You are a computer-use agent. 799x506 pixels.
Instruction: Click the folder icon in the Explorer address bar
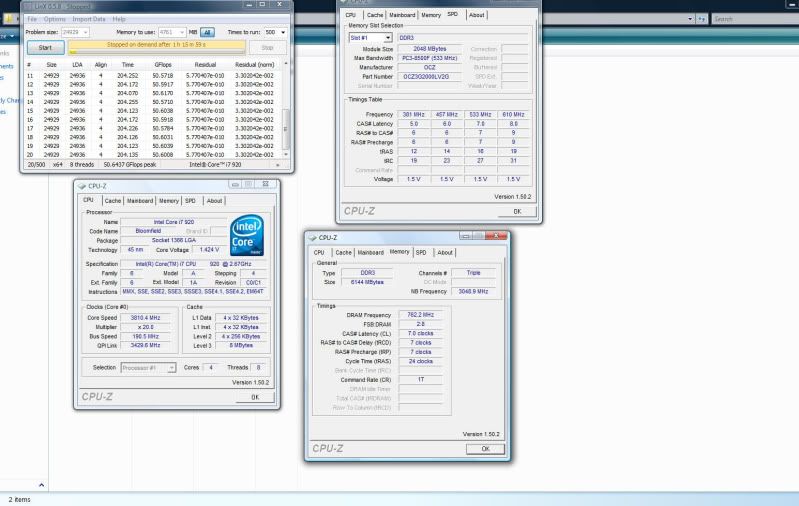pos(9,19)
